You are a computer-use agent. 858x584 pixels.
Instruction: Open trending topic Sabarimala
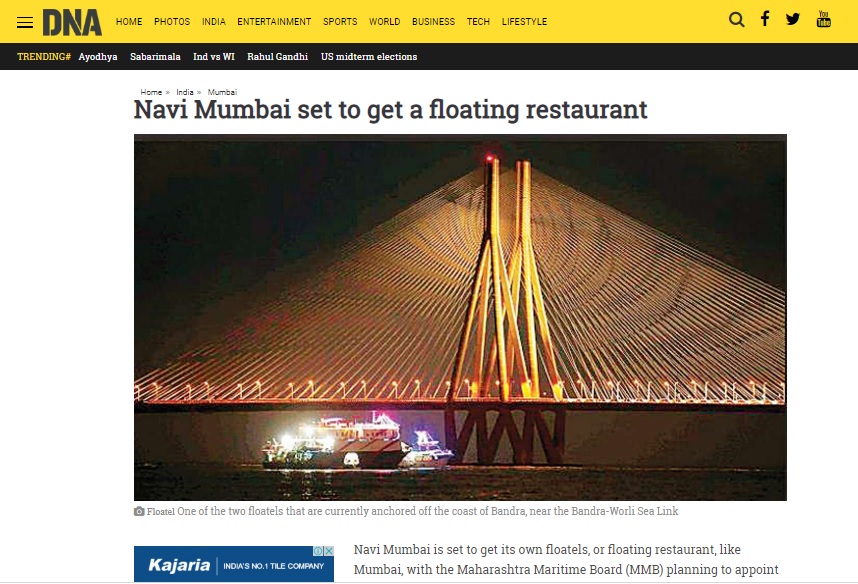click(155, 56)
